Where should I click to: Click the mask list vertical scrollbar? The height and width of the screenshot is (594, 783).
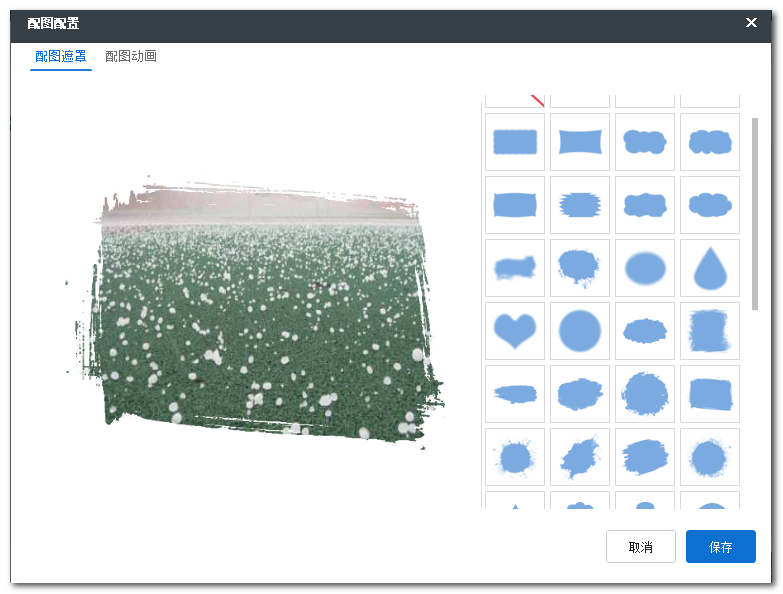[755, 214]
